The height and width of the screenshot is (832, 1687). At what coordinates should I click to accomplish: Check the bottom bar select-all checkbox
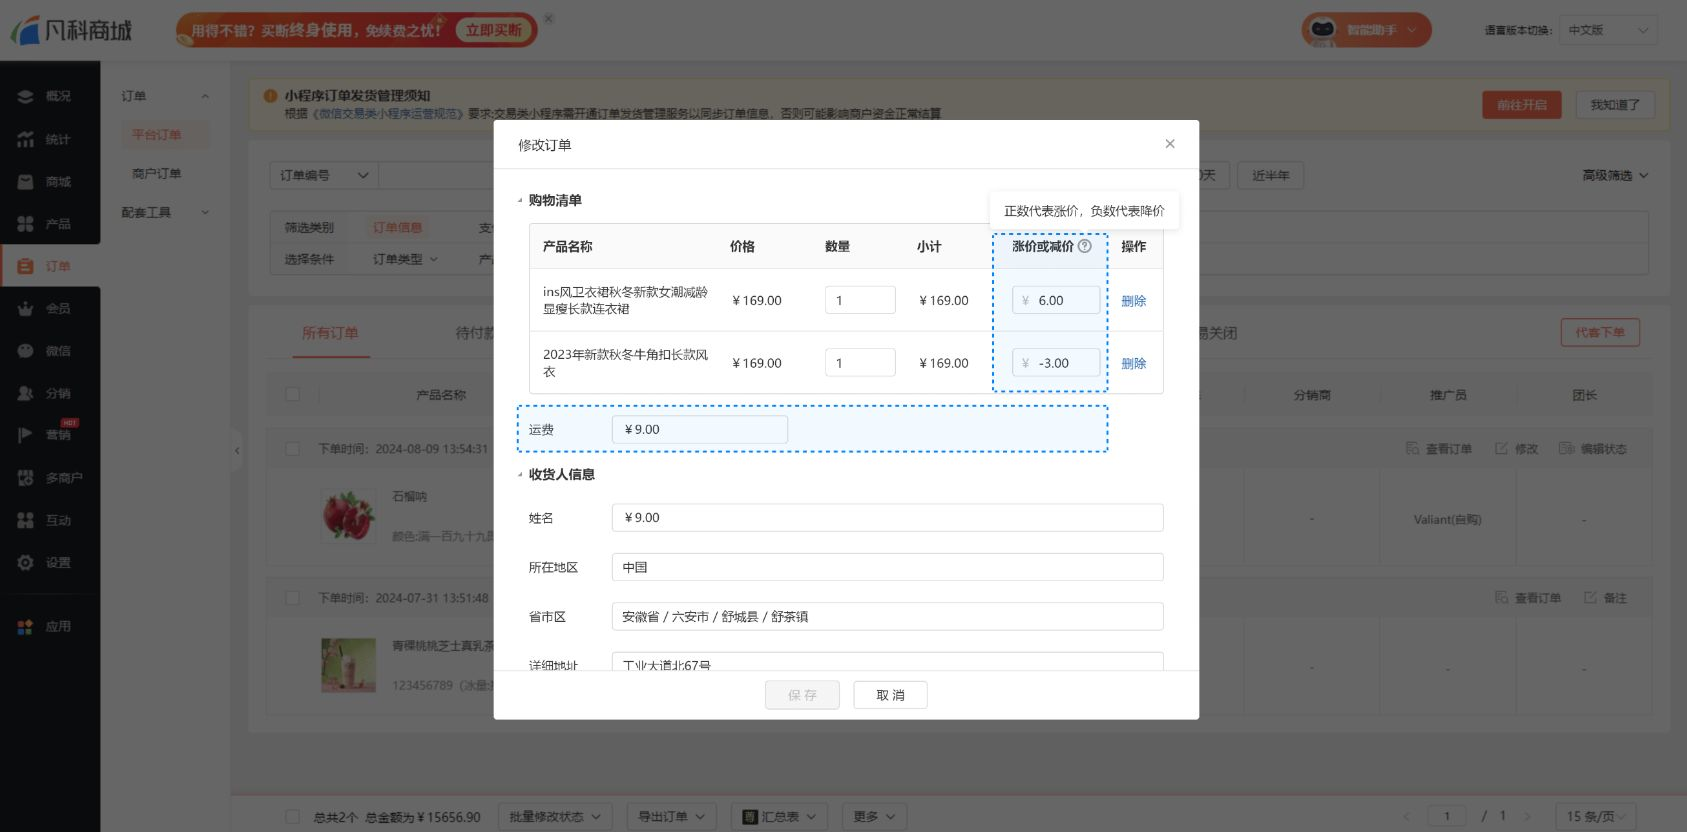point(293,816)
